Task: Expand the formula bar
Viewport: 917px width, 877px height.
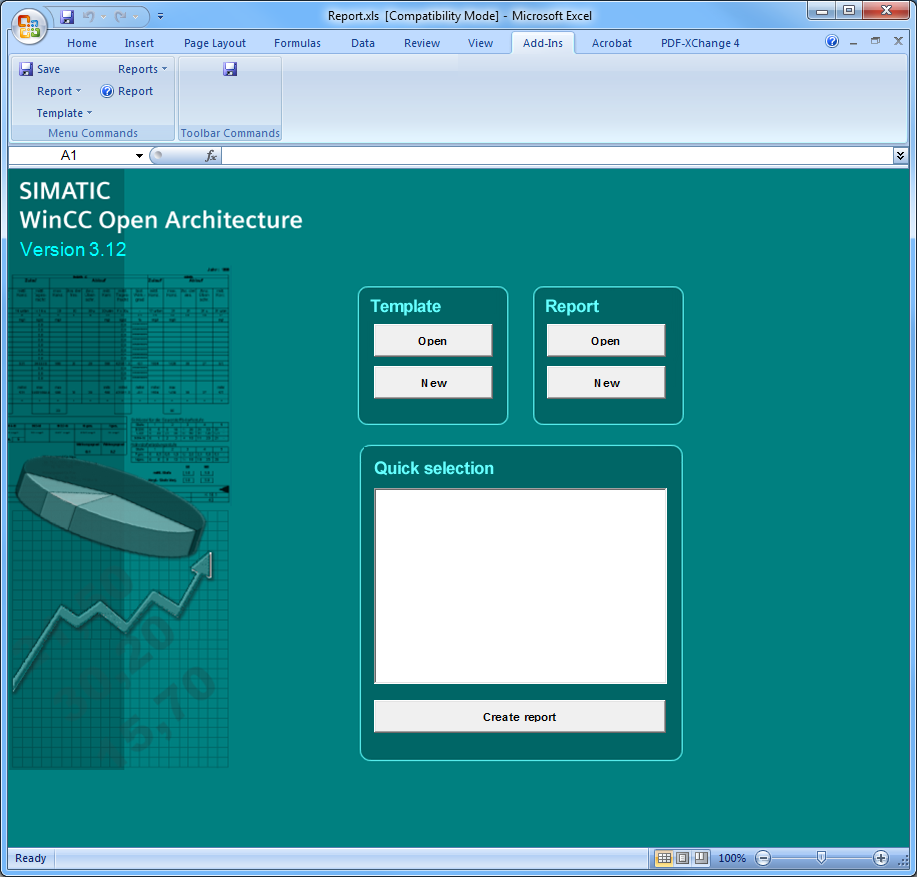Action: pos(900,155)
